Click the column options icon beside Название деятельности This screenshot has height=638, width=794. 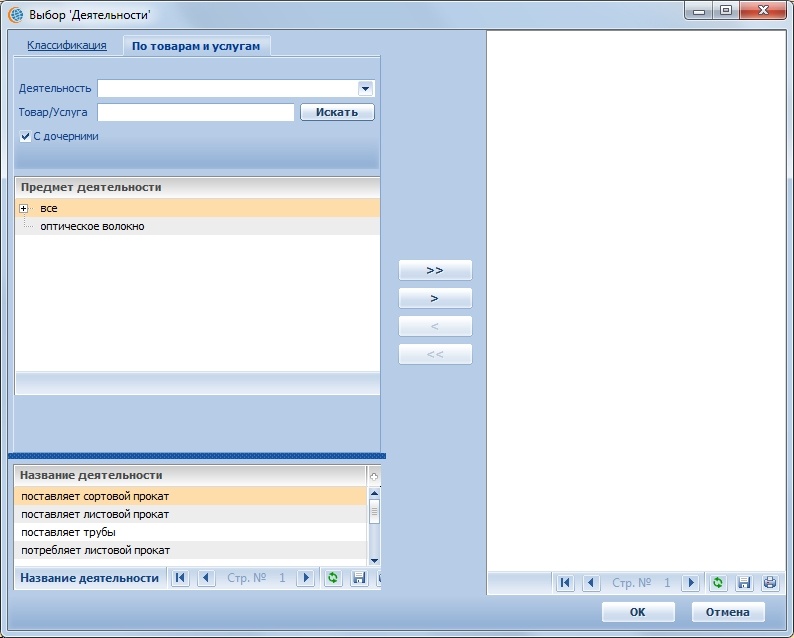(x=374, y=476)
